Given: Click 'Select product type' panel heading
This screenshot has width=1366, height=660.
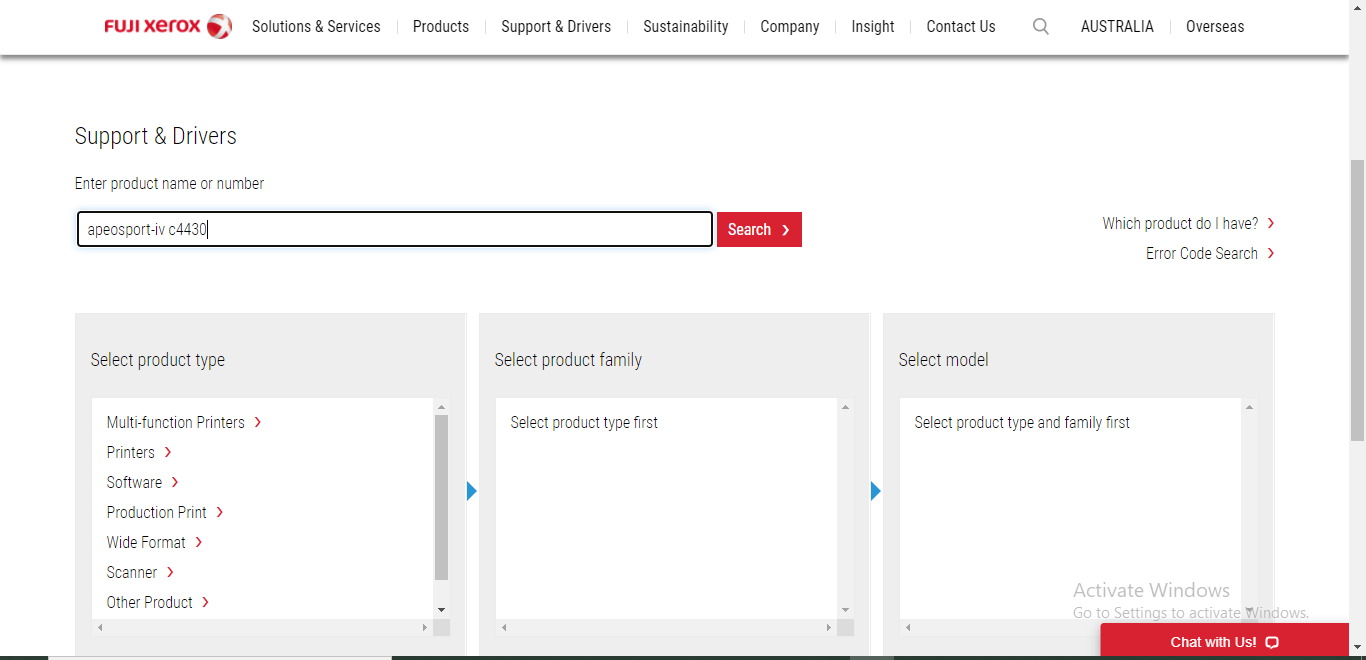Looking at the screenshot, I should [158, 360].
